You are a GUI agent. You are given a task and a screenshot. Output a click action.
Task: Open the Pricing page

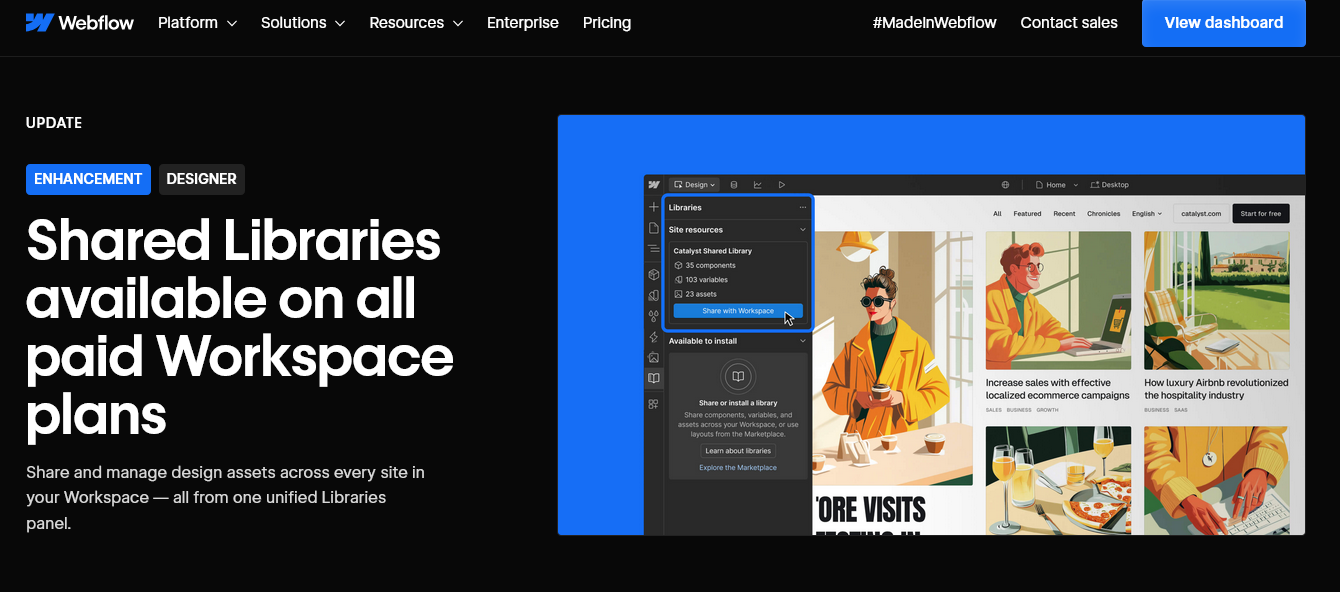[x=607, y=22]
